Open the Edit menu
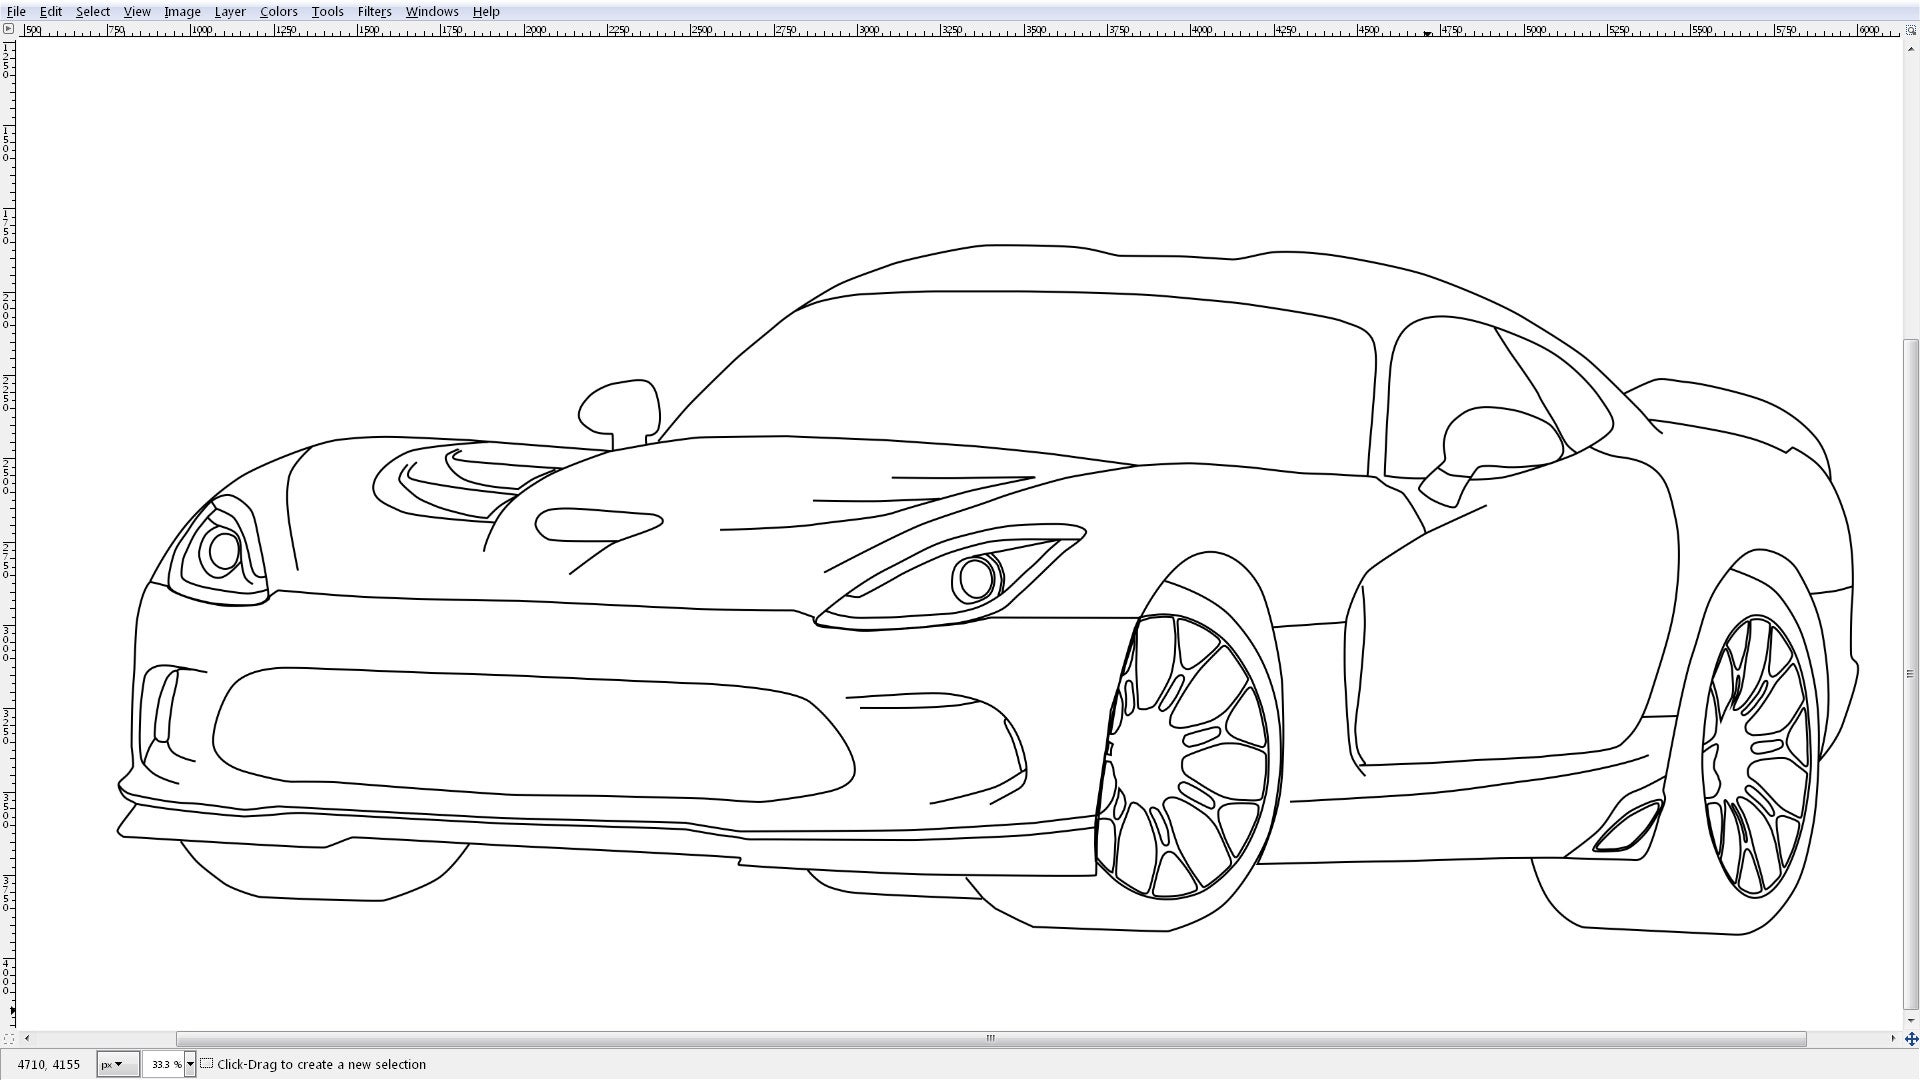Viewport: 1920px width, 1080px height. (x=50, y=11)
